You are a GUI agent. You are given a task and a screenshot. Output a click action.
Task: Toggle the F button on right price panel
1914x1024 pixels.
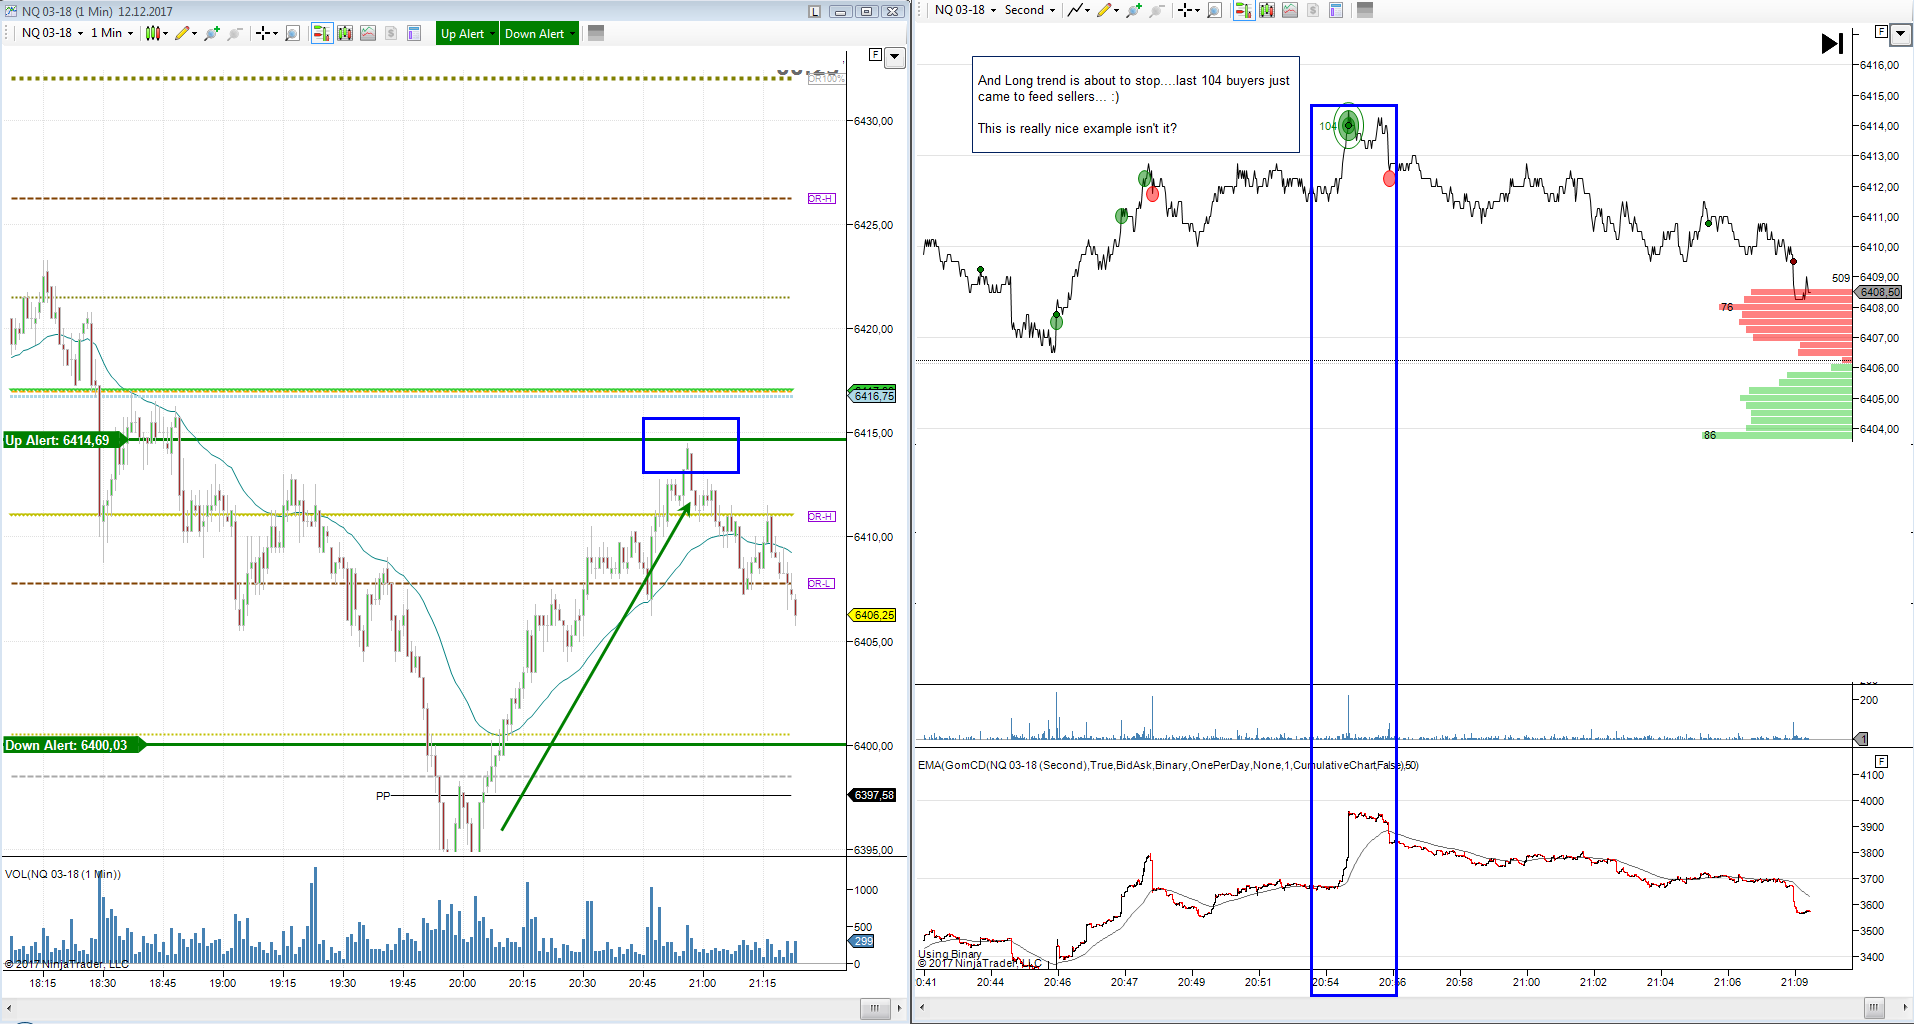(x=1882, y=32)
